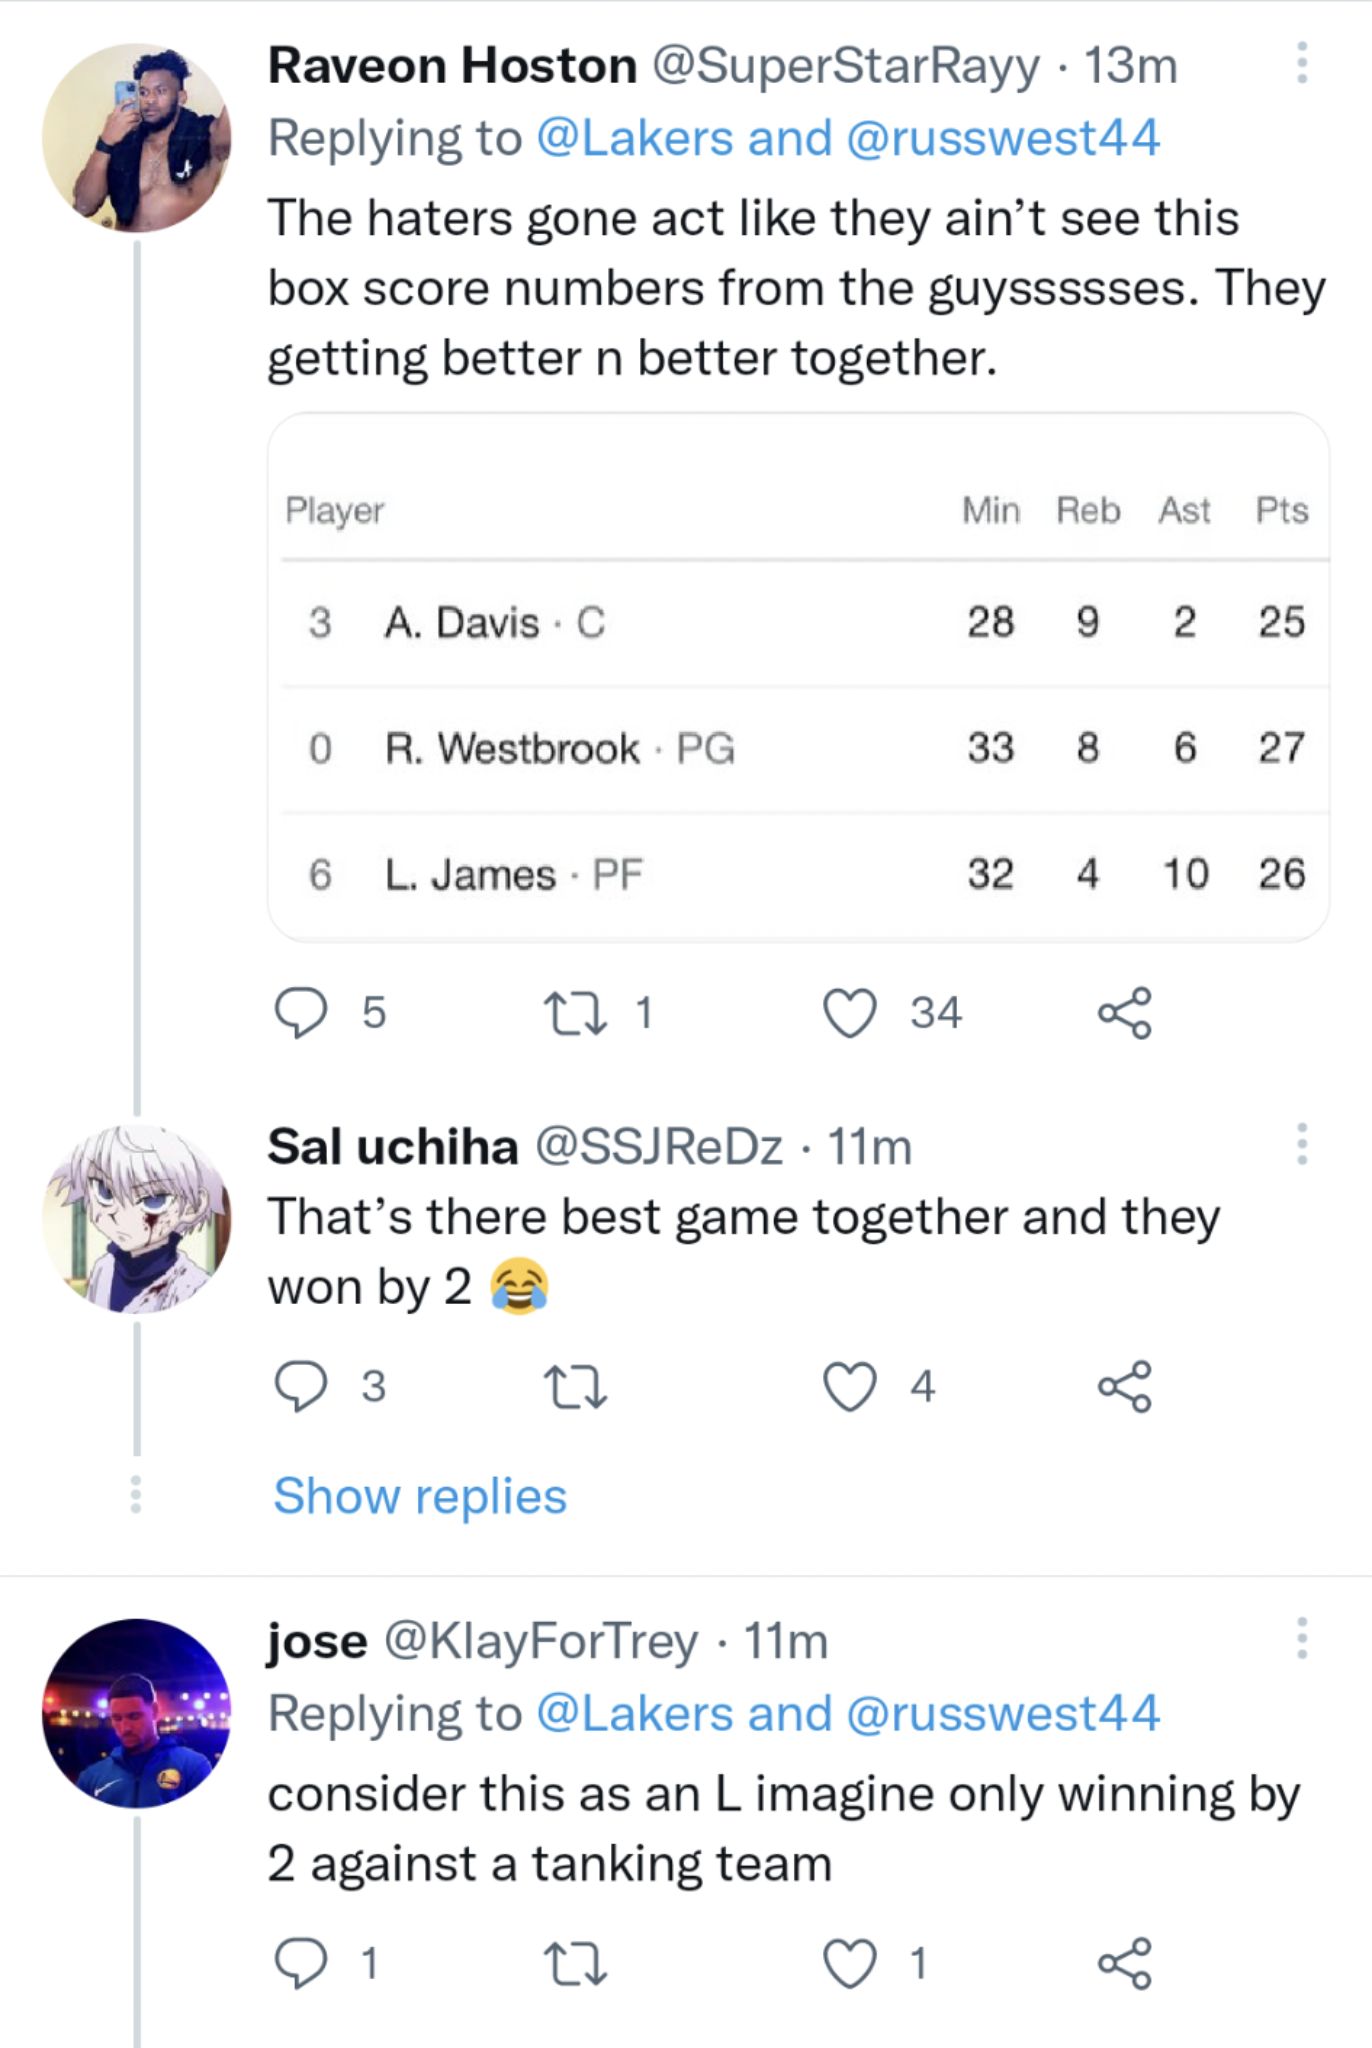This screenshot has height=2048, width=1372.
Task: Like Raveon Hoston's tweet
Action: [851, 1013]
